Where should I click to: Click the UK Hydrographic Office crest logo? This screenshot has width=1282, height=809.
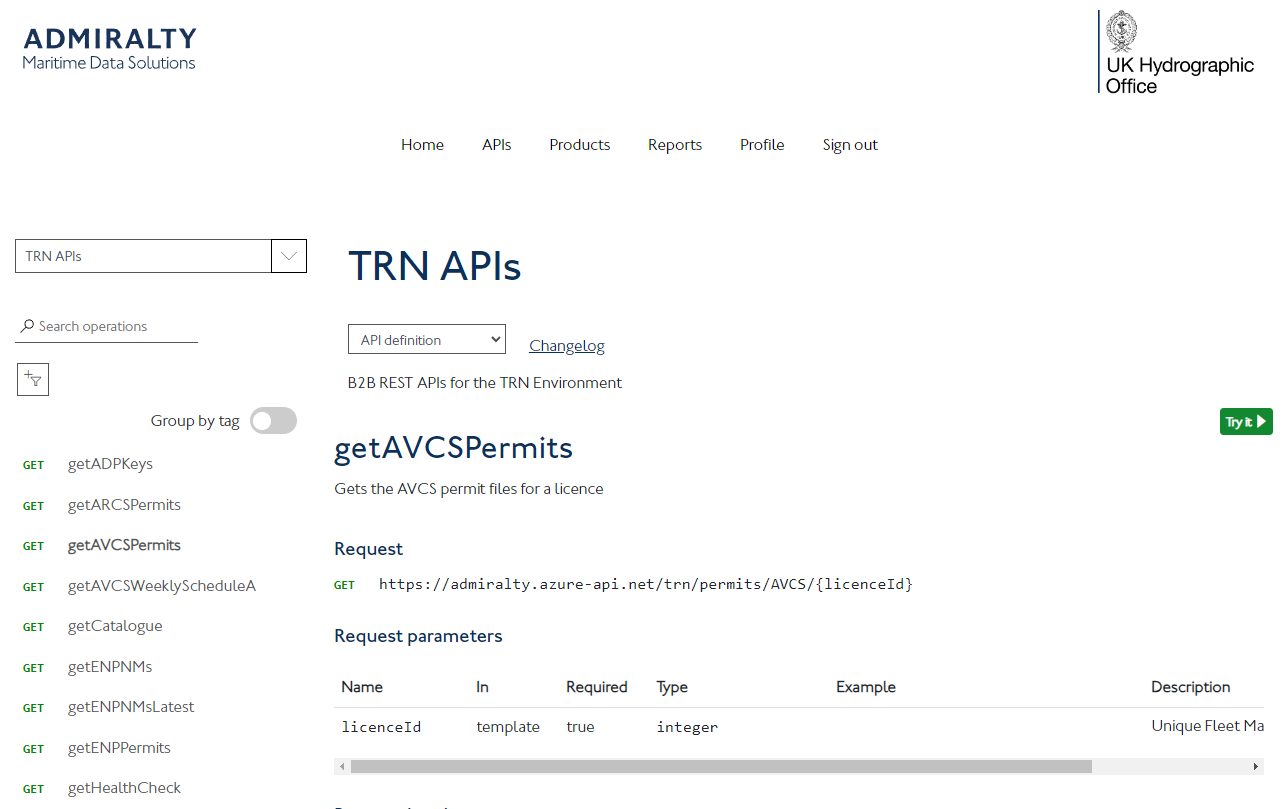coord(1176,52)
